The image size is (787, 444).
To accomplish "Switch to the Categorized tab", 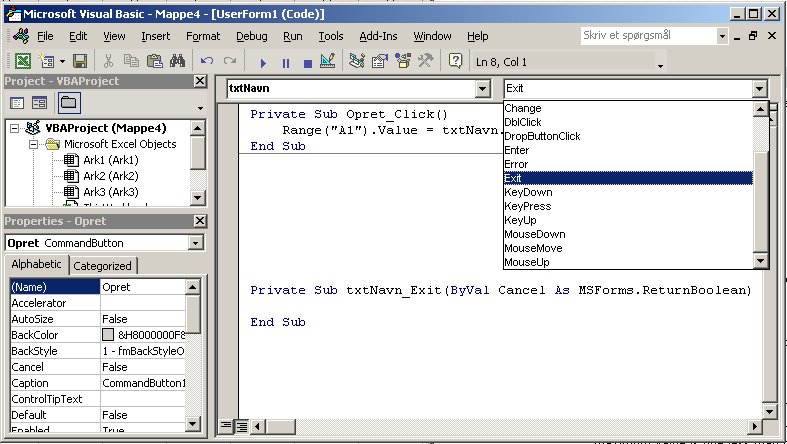I will (102, 265).
